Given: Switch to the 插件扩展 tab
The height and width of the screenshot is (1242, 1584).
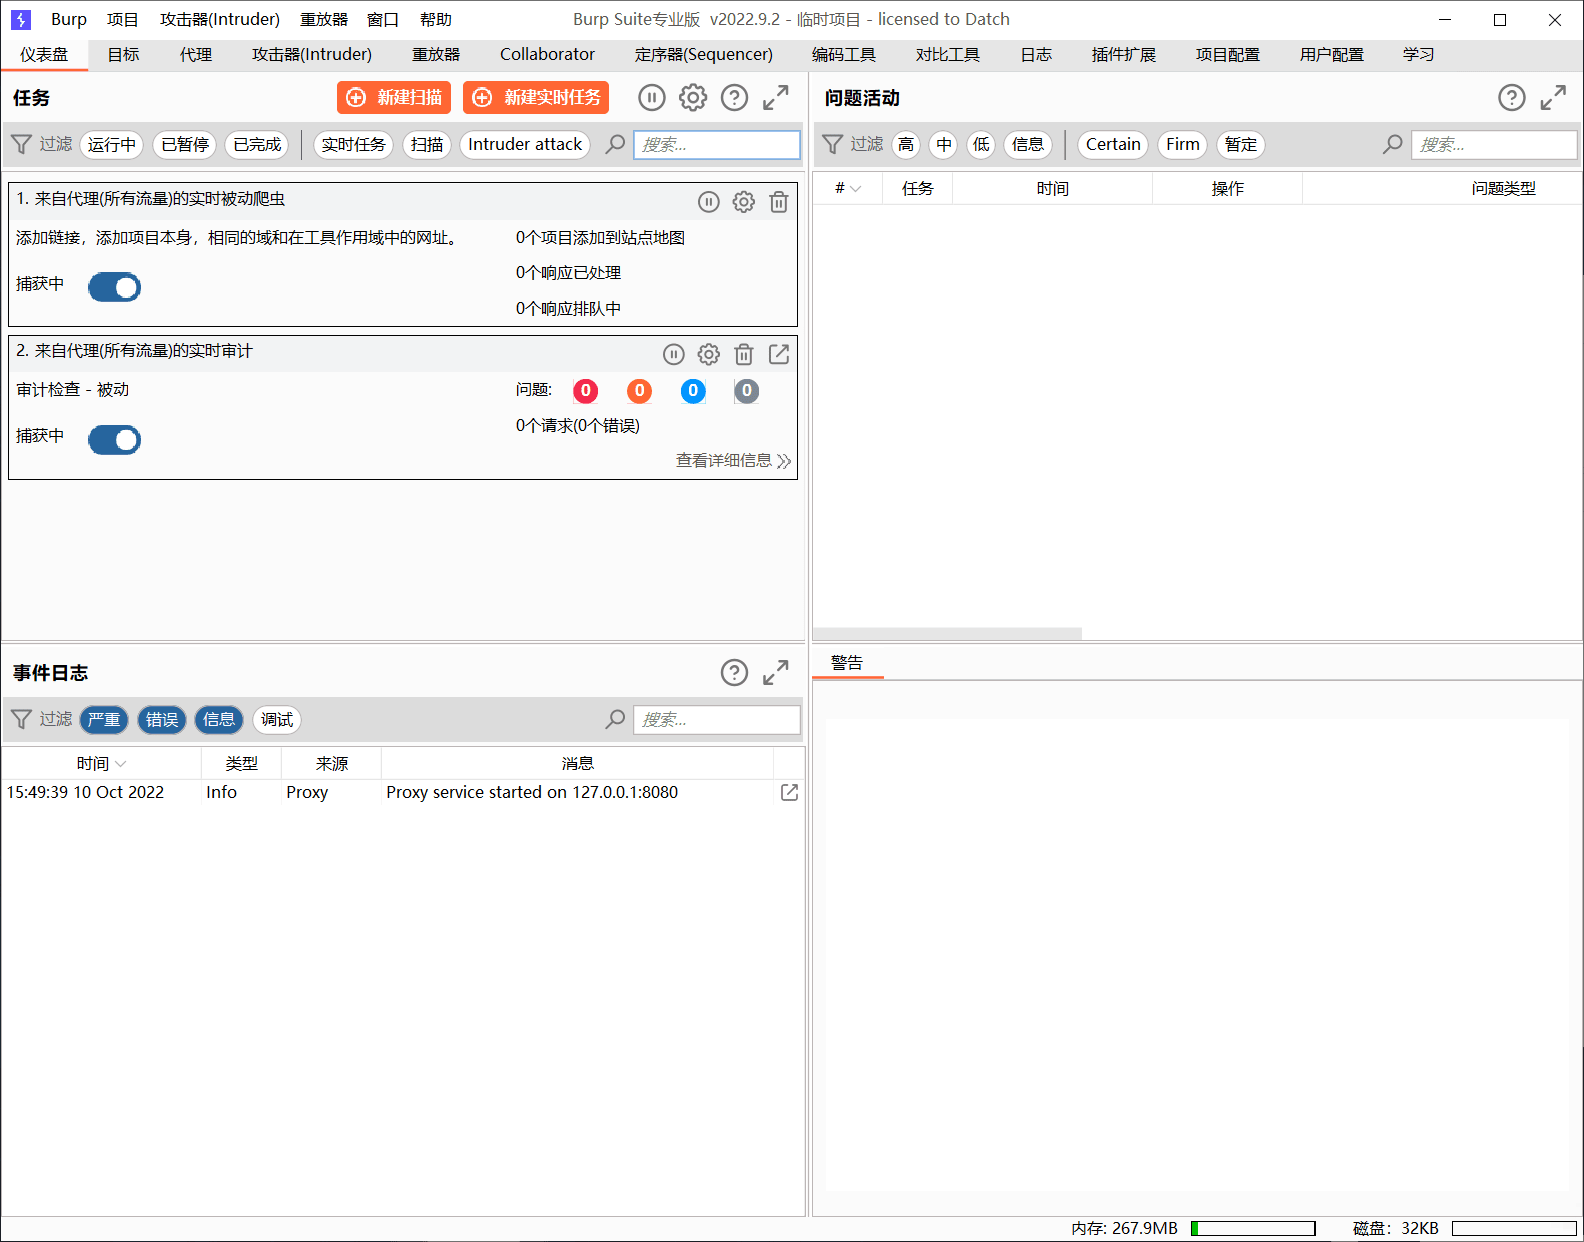Looking at the screenshot, I should coord(1124,55).
